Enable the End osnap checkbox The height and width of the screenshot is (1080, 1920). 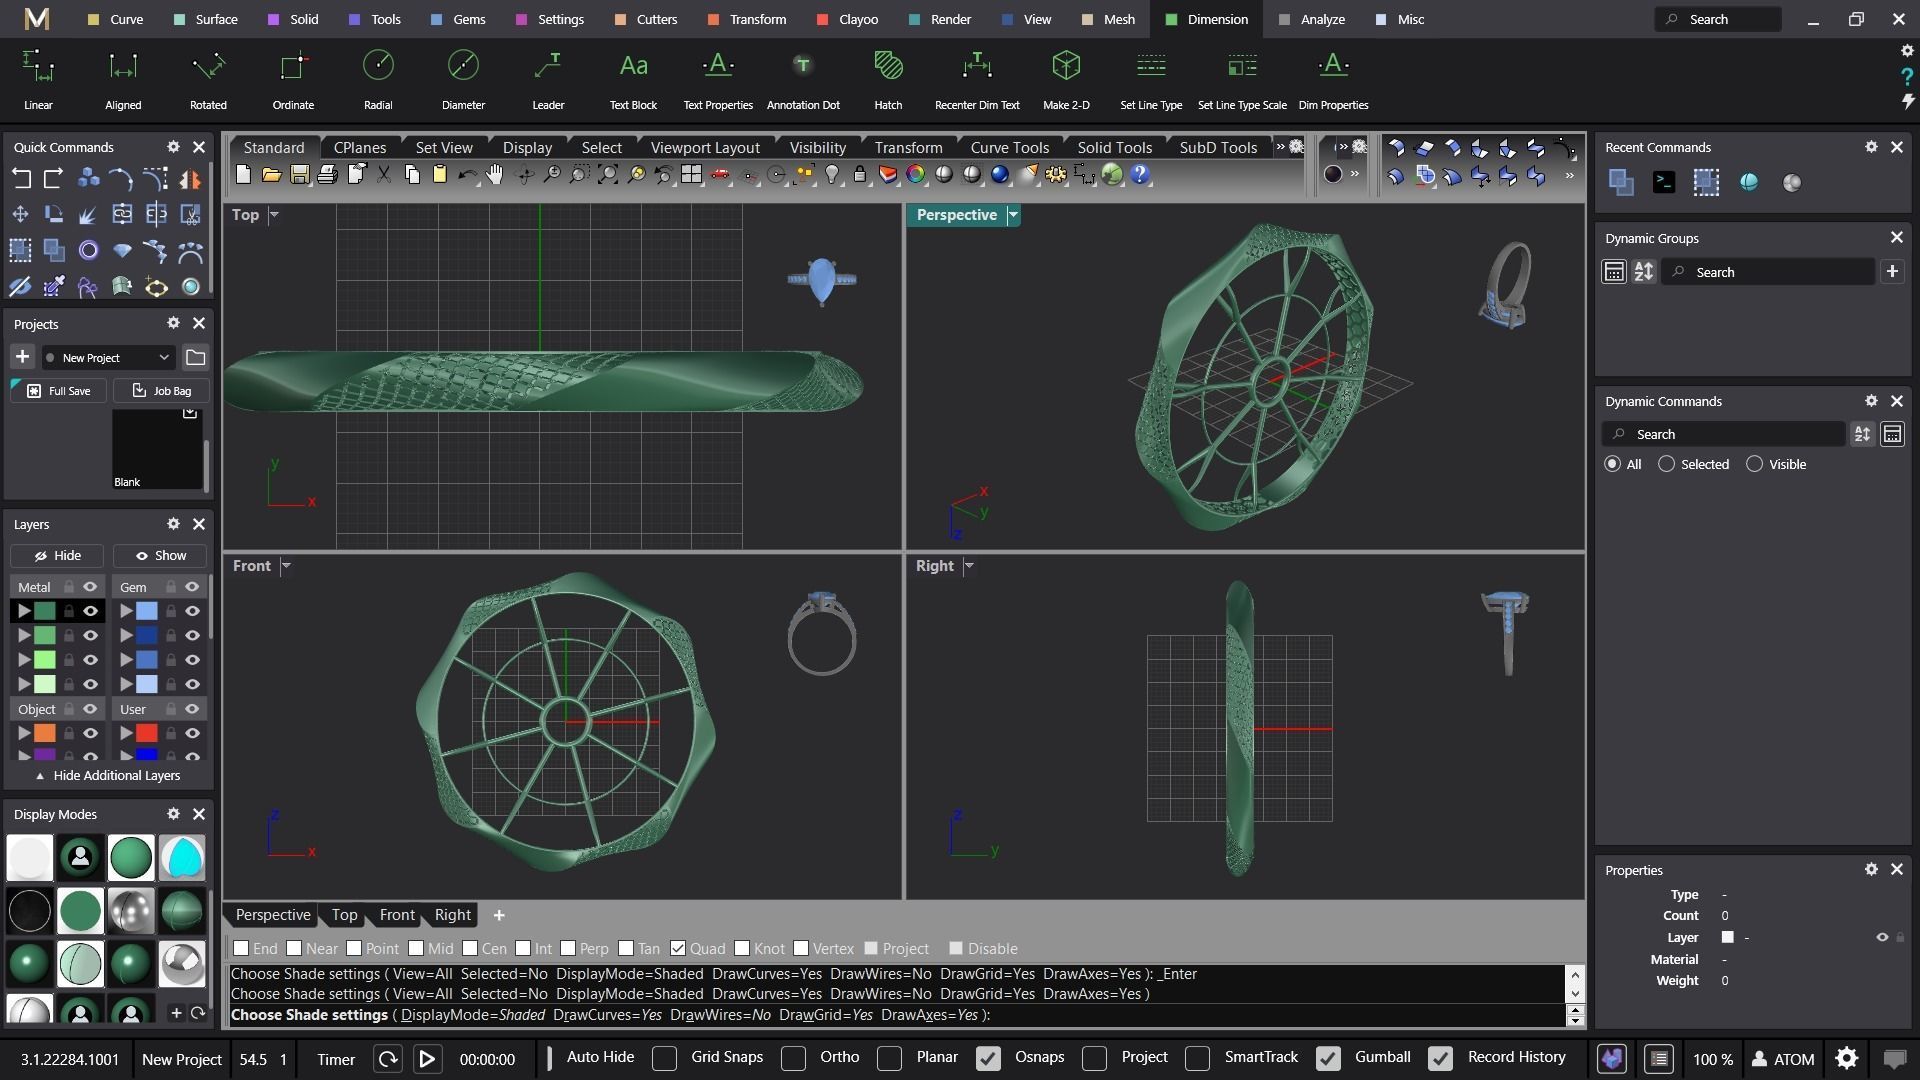tap(241, 948)
